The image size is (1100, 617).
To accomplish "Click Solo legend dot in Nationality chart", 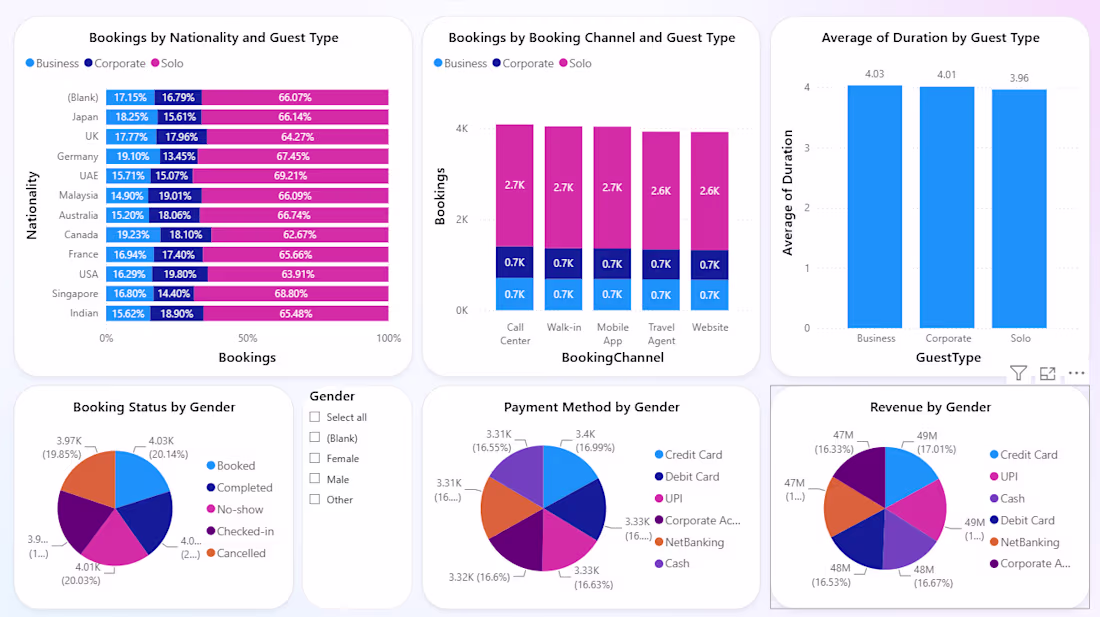I will click(155, 63).
